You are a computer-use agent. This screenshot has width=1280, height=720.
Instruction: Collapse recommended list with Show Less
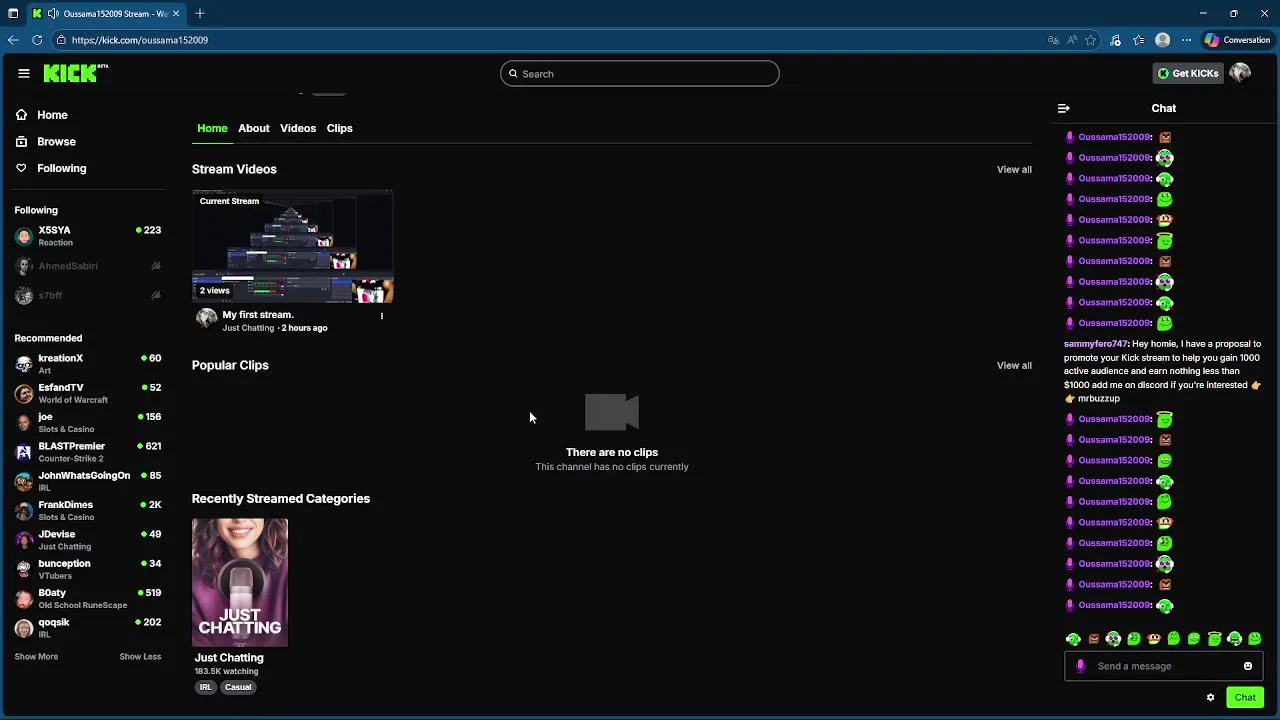coord(140,657)
